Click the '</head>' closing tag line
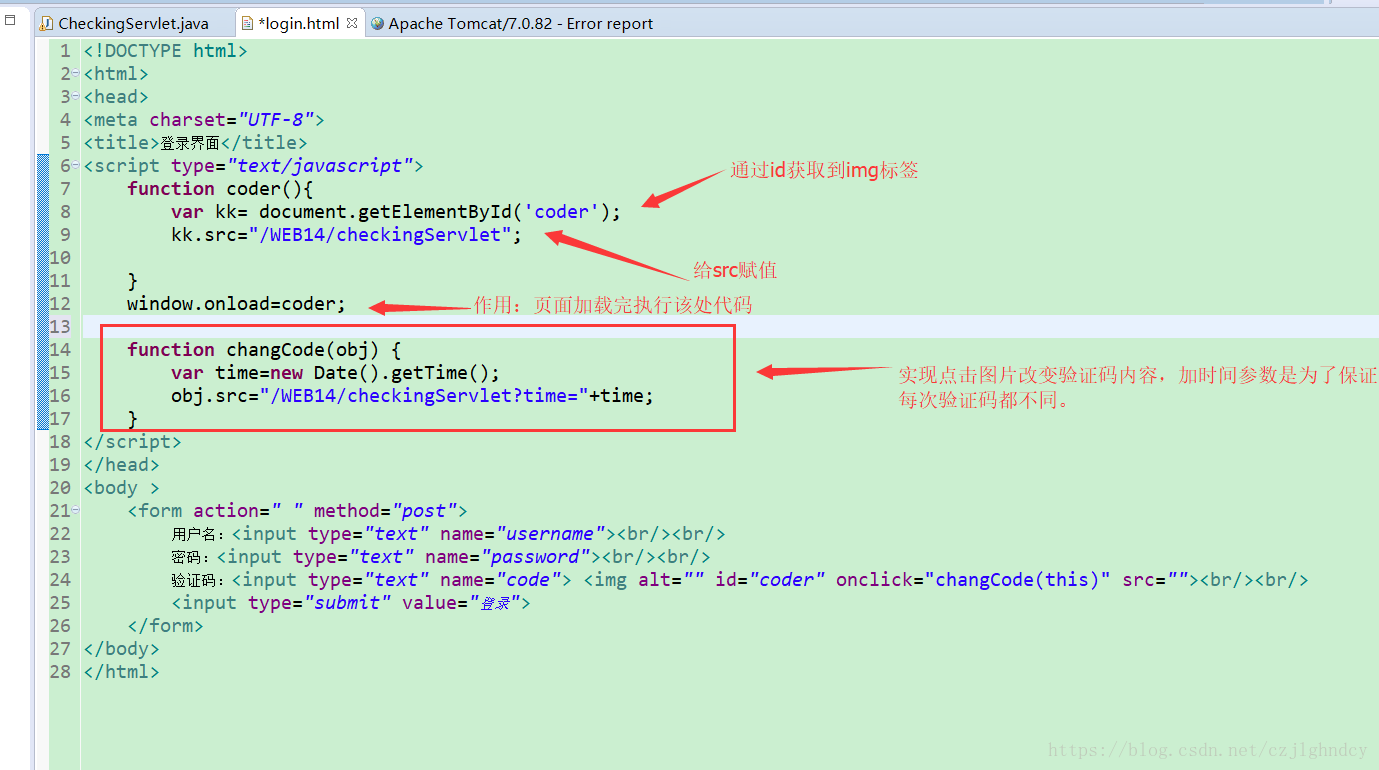Viewport: 1379px width, 770px height. pos(122,465)
